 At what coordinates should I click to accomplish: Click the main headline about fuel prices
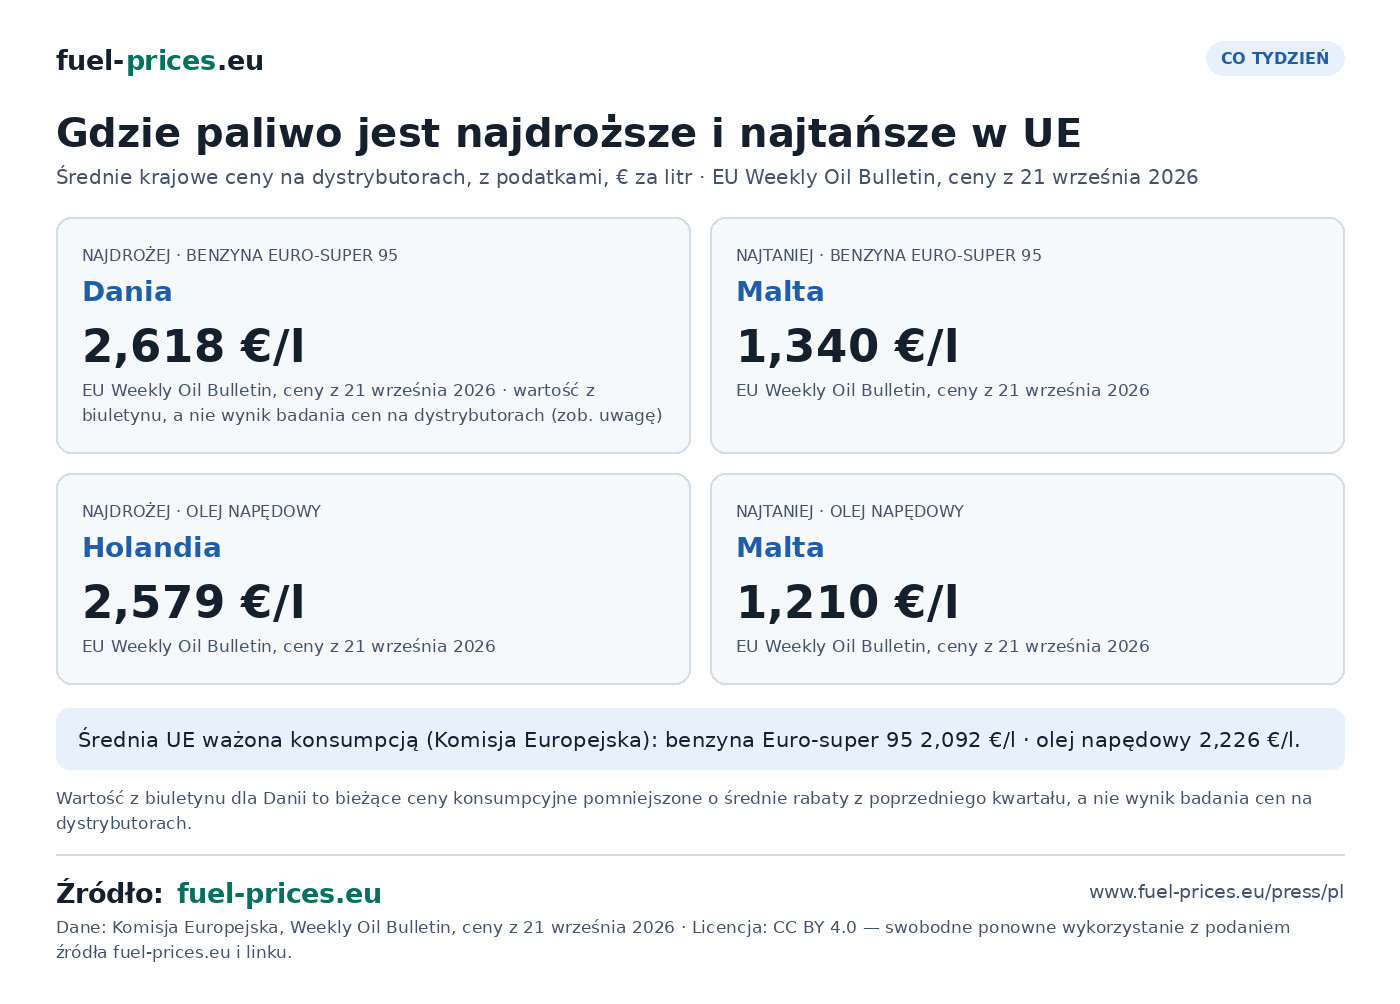(569, 133)
